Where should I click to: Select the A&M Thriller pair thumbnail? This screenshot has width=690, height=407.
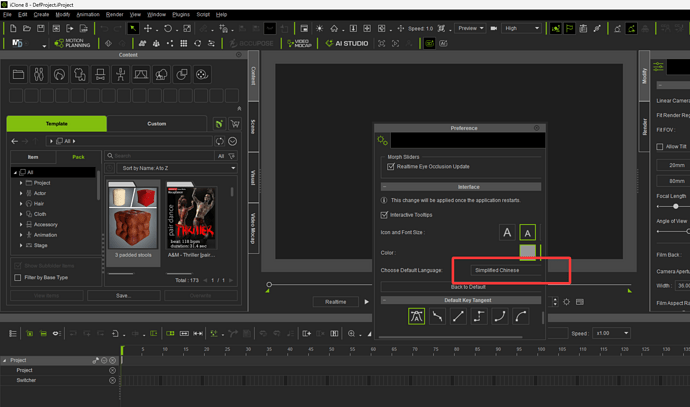pyautogui.click(x=191, y=220)
